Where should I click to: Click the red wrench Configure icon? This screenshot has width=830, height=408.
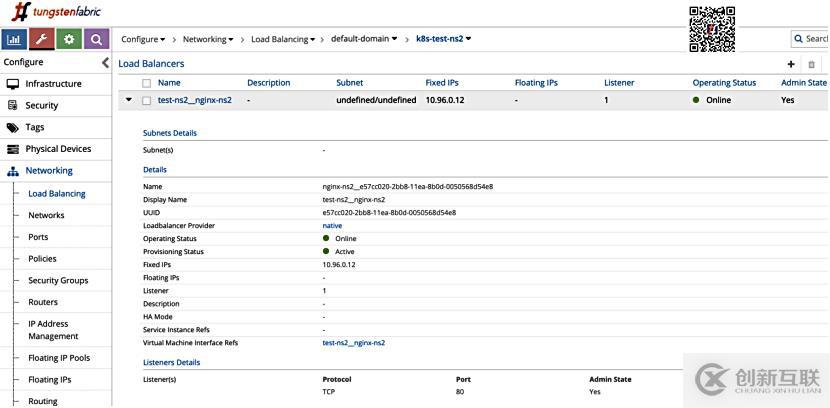pyautogui.click(x=42, y=39)
